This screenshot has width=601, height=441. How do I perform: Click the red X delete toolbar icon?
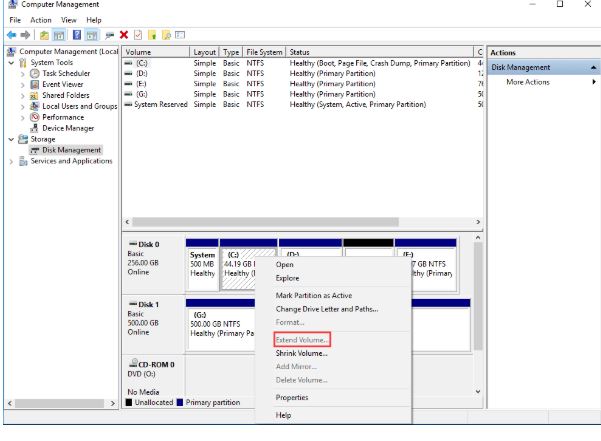pos(124,35)
